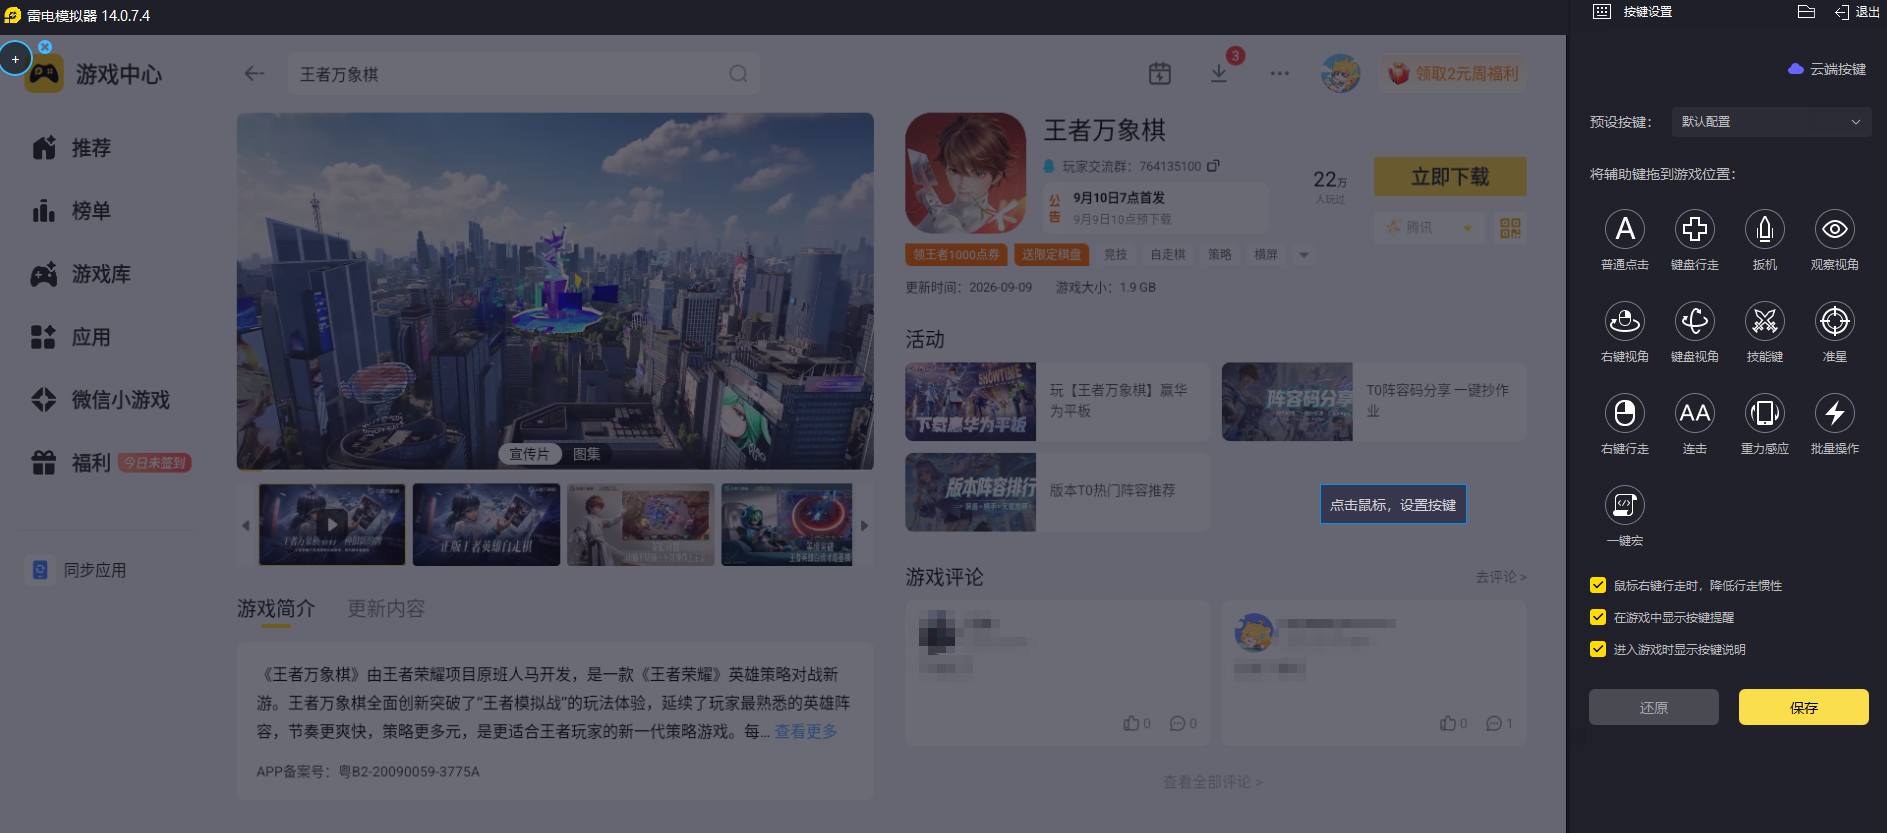
Task: Show the QR code download icon
Action: tap(1510, 228)
